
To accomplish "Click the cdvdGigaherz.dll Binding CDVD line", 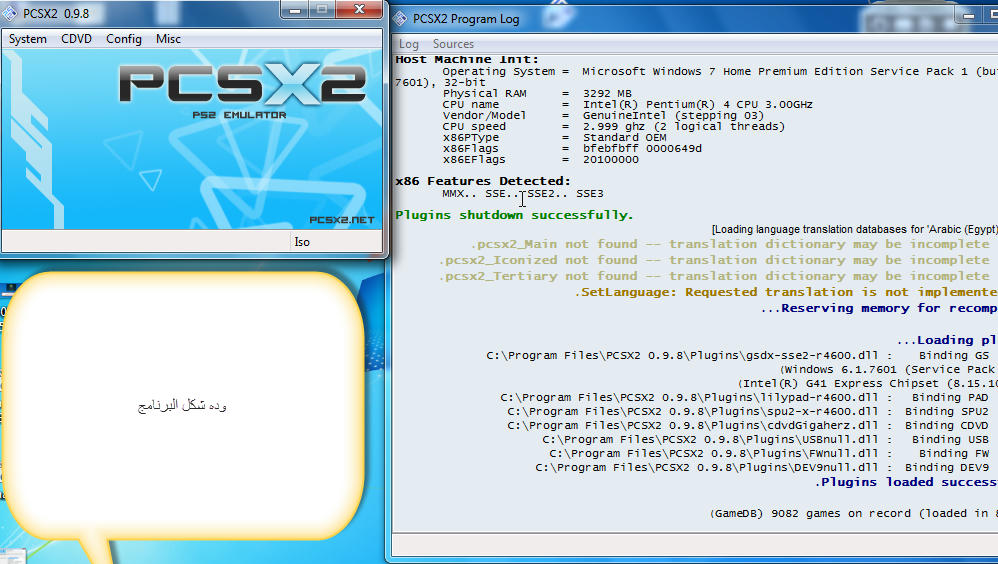I will tap(748, 426).
